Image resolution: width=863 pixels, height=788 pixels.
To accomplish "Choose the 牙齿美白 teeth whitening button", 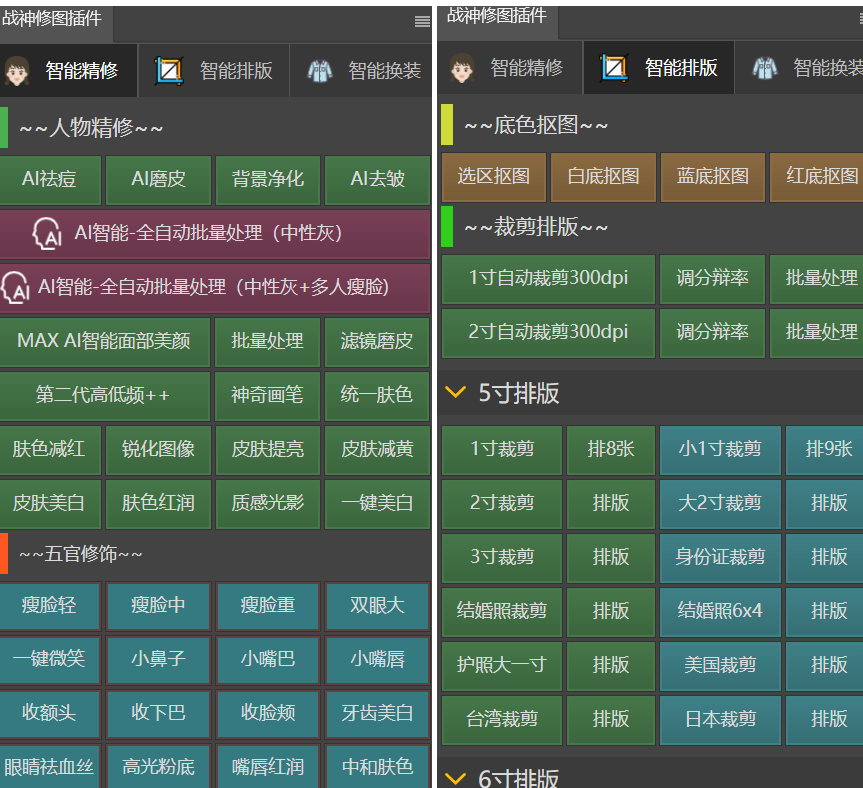I will coord(377,713).
